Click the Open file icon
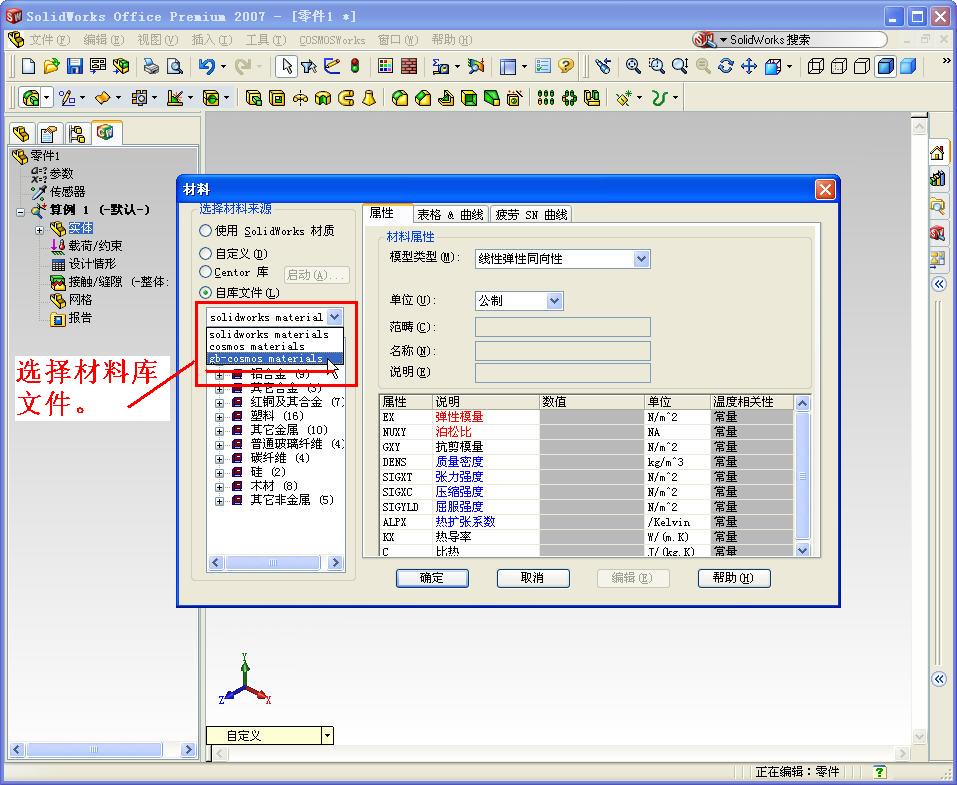 [51, 66]
